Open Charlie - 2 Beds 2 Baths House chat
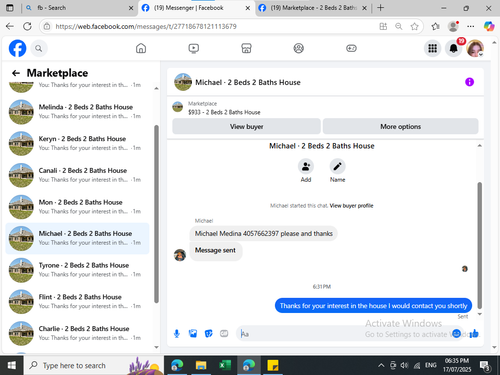 tap(77, 333)
